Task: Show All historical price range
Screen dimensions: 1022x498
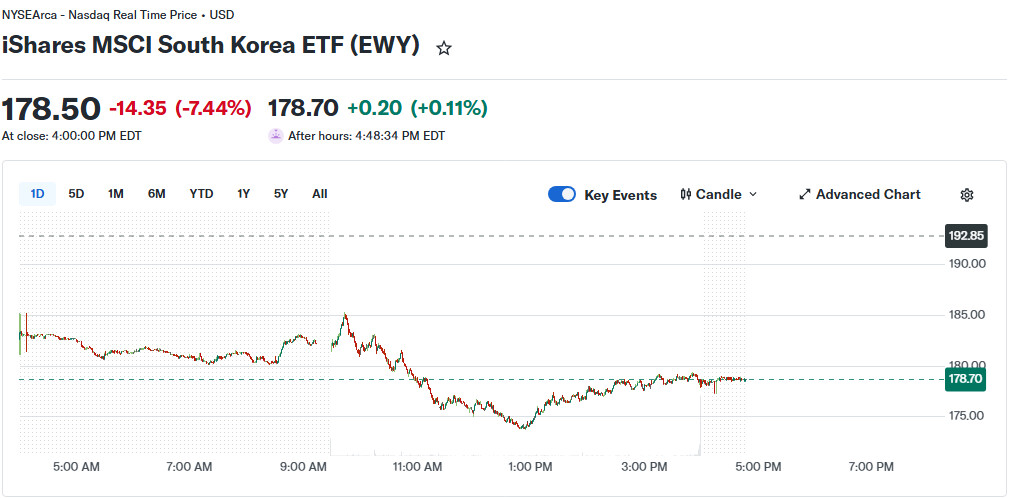Action: point(319,194)
